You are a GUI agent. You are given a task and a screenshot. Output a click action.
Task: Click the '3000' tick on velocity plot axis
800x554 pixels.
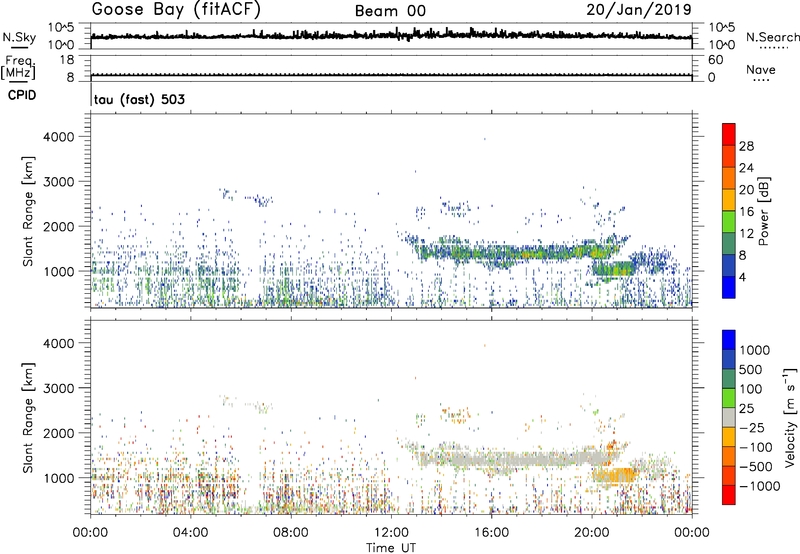tap(58, 388)
